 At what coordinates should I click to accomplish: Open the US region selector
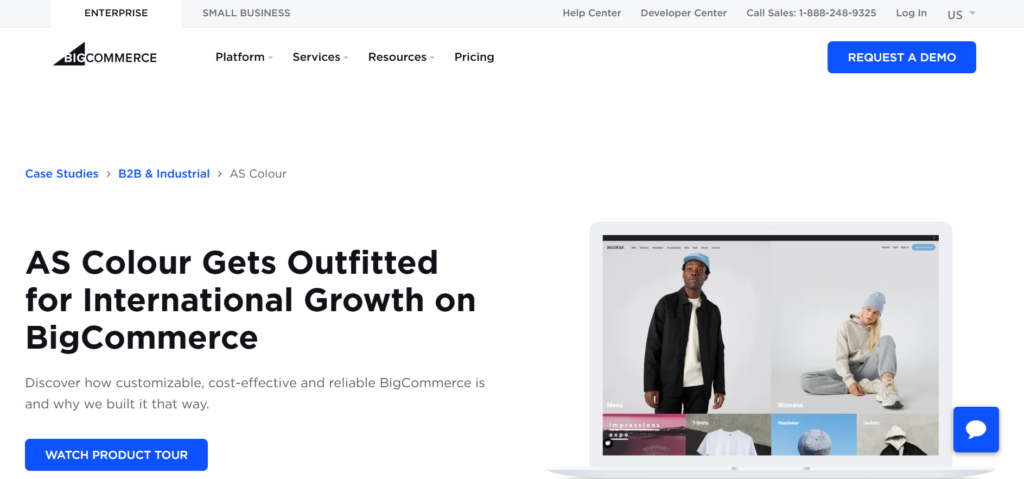click(x=961, y=14)
